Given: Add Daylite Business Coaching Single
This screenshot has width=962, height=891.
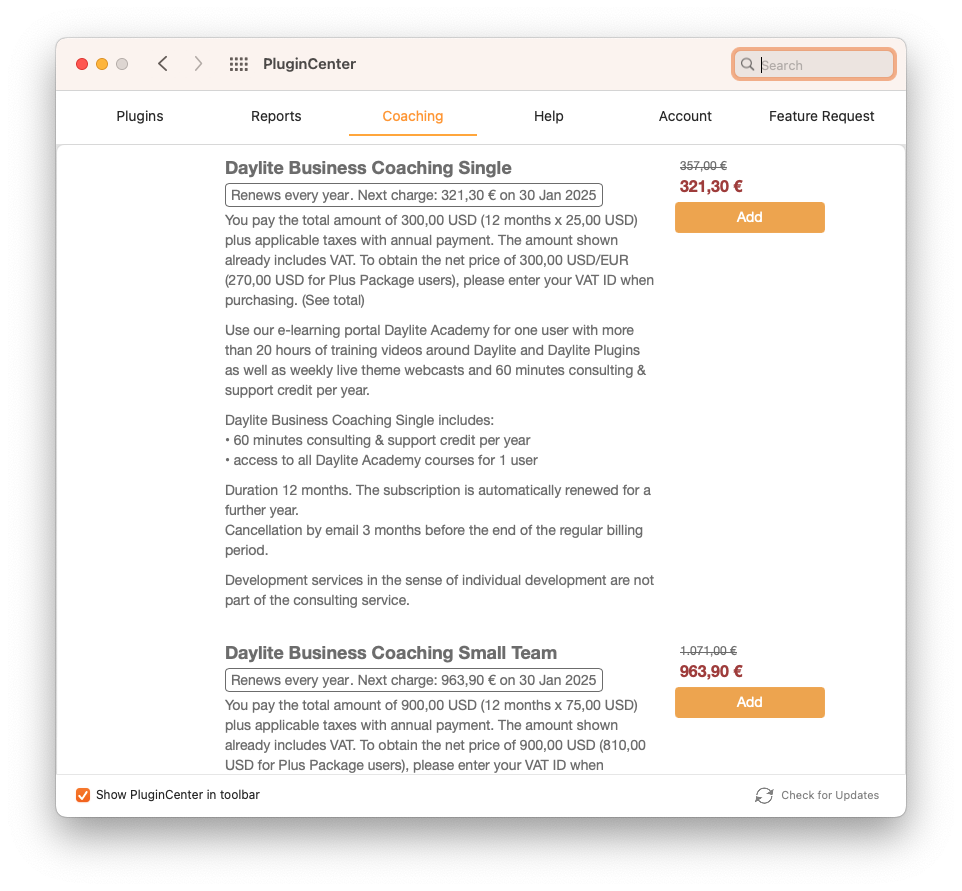Looking at the screenshot, I should (x=750, y=217).
